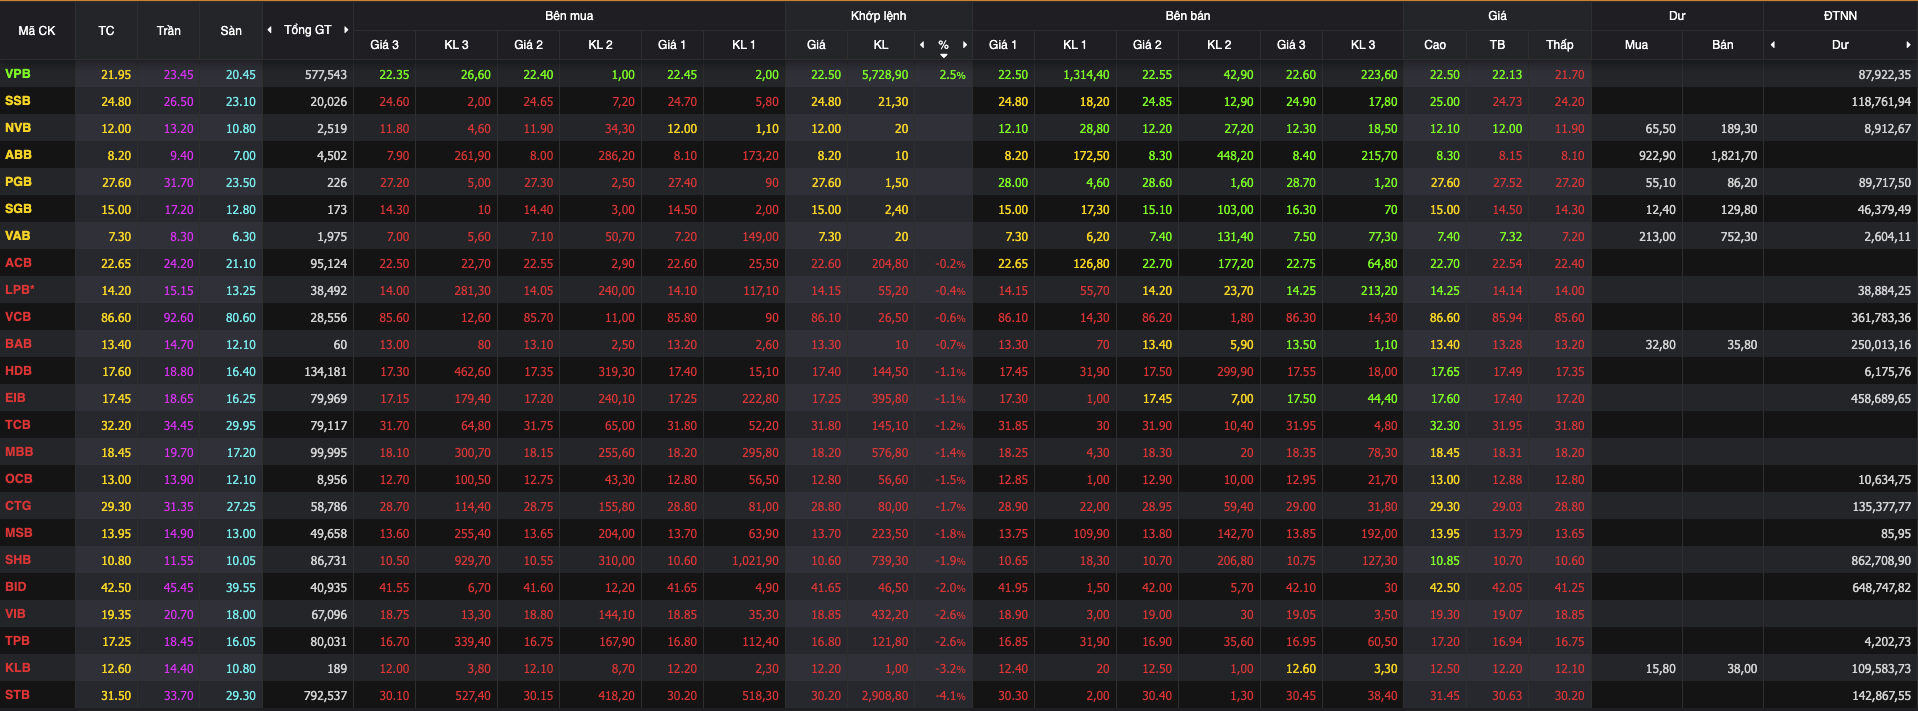Click VPB total value 577,543
Image resolution: width=1918 pixels, height=711 pixels.
[x=326, y=75]
